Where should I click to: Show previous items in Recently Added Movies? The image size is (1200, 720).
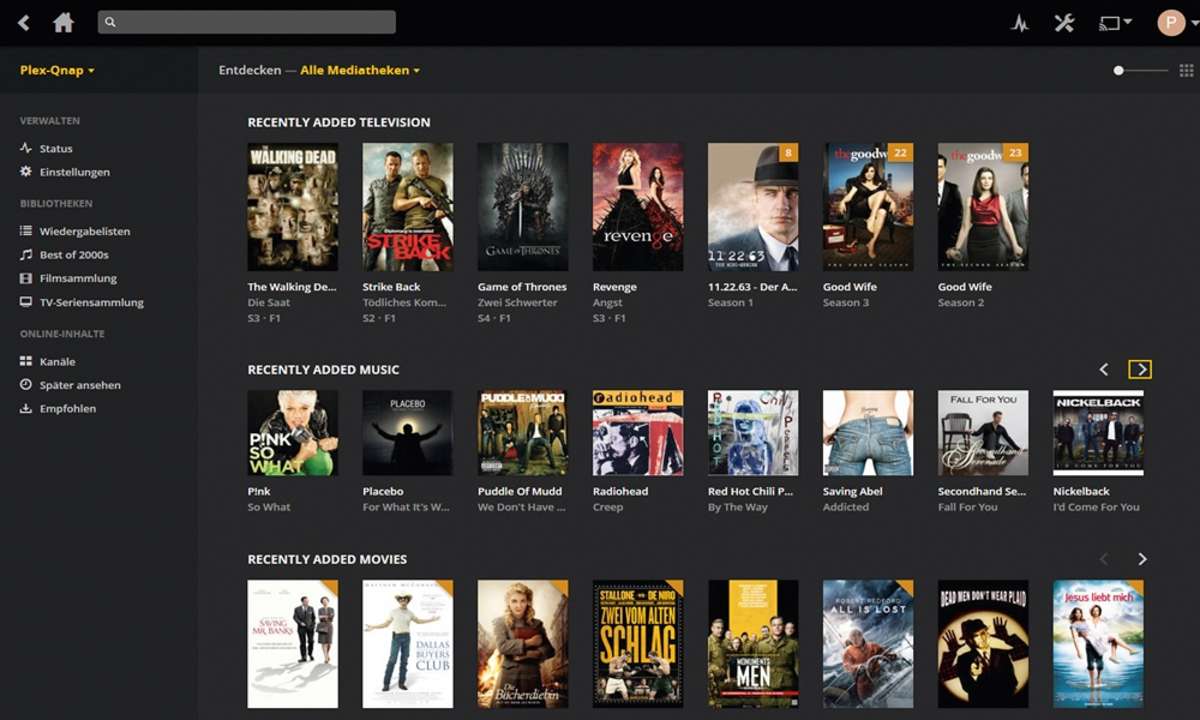point(1104,559)
